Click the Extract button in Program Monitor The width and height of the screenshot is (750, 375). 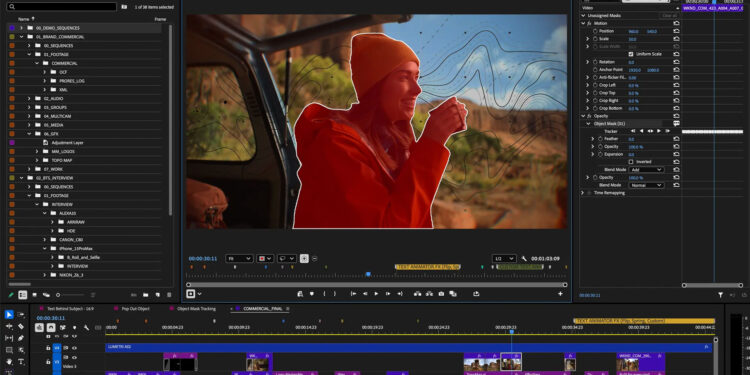click(x=430, y=294)
